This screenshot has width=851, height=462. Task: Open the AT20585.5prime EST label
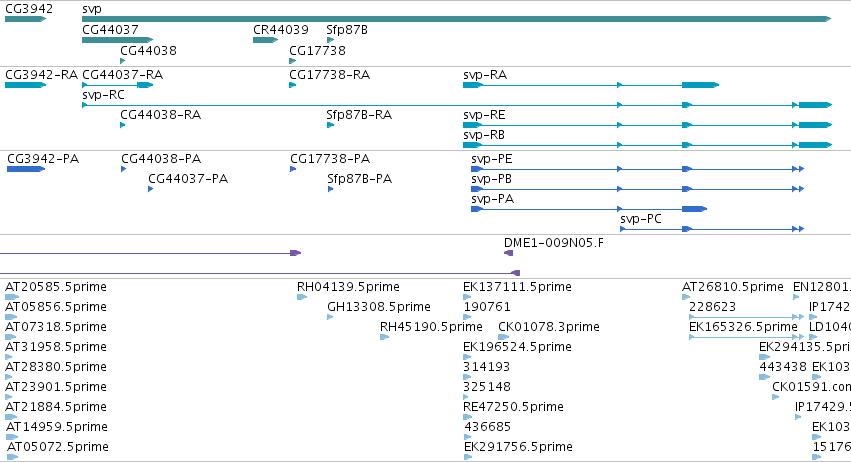pyautogui.click(x=56, y=287)
